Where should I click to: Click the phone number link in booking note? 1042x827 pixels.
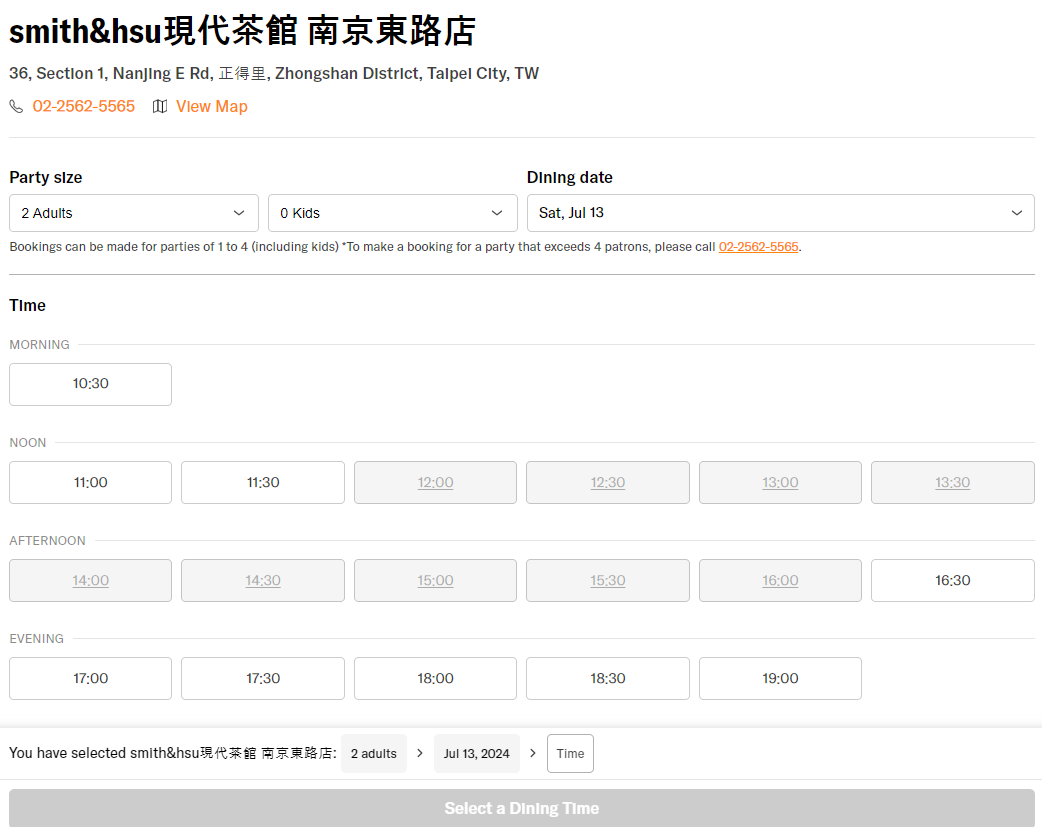click(758, 247)
